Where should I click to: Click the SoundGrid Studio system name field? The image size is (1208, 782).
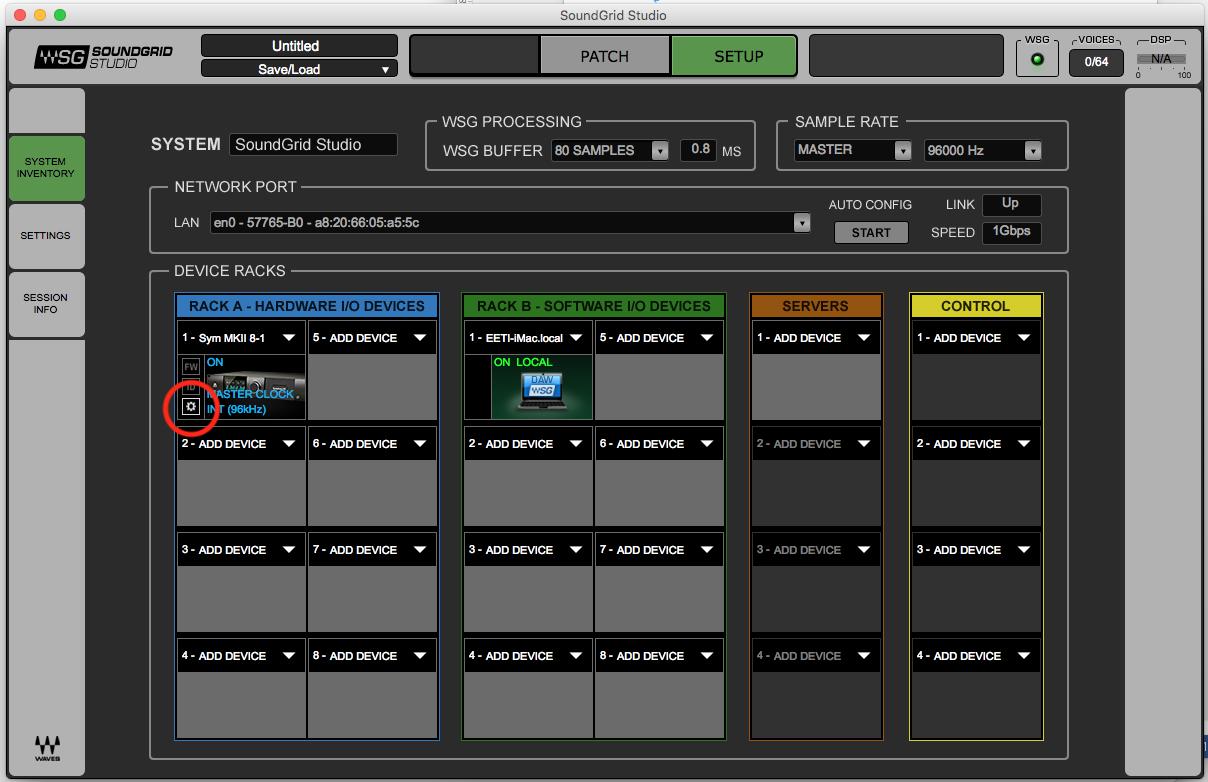[x=313, y=145]
